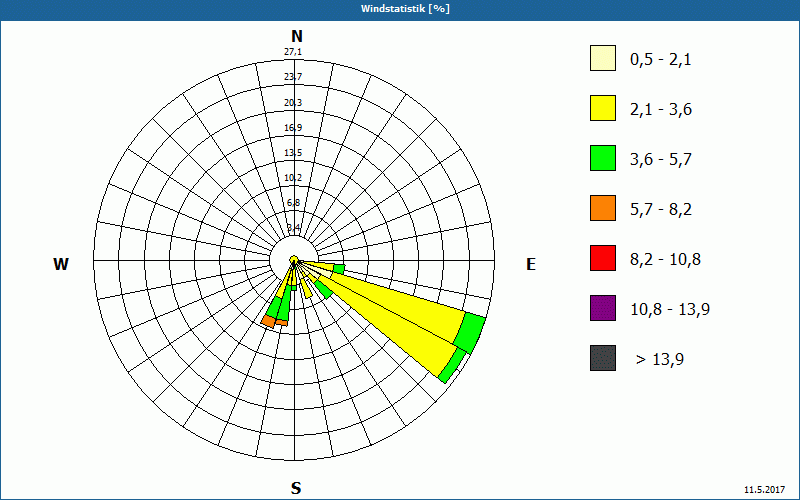The width and height of the screenshot is (800, 500).
Task: Click the 27,1 radial axis value
Action: [293, 52]
